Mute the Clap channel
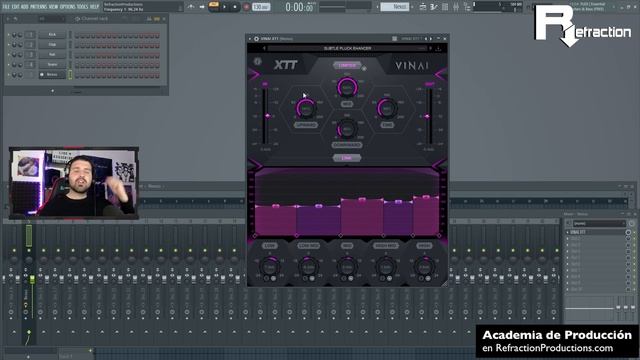This screenshot has height=360, width=640. (9, 44)
